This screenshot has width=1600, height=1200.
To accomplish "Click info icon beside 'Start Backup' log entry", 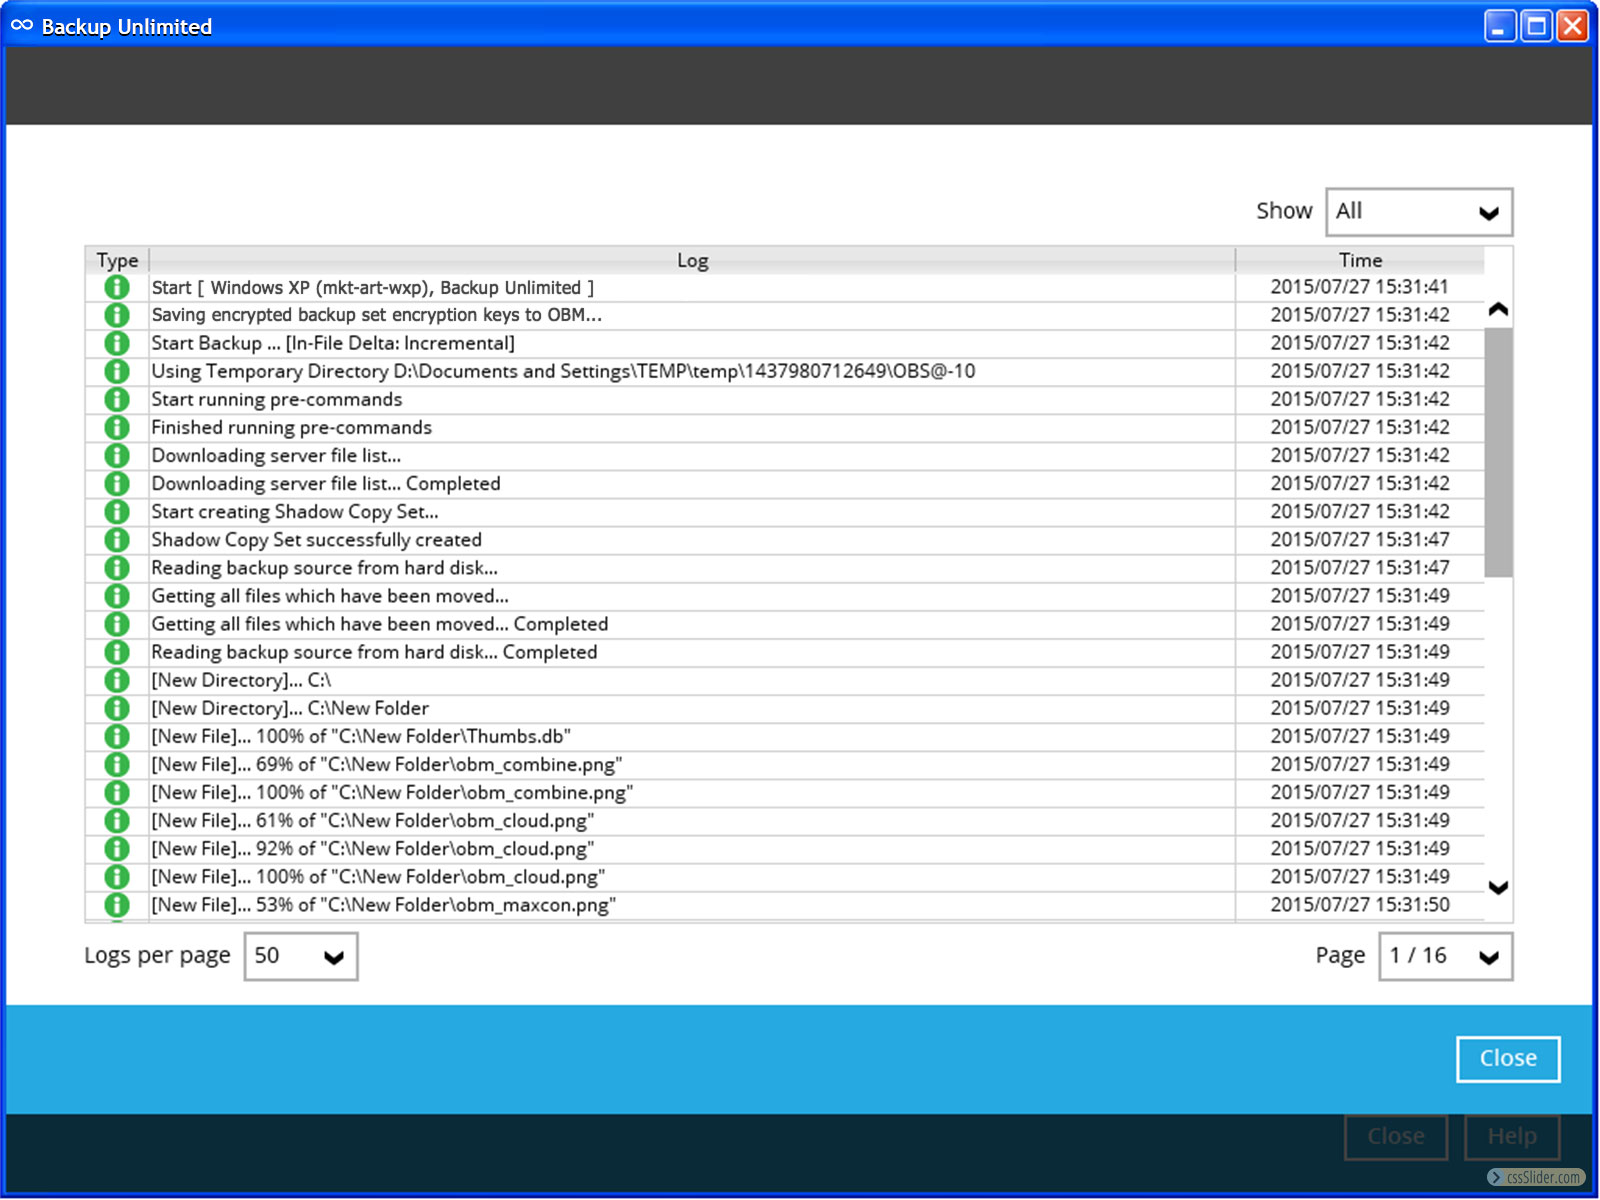I will pos(117,343).
